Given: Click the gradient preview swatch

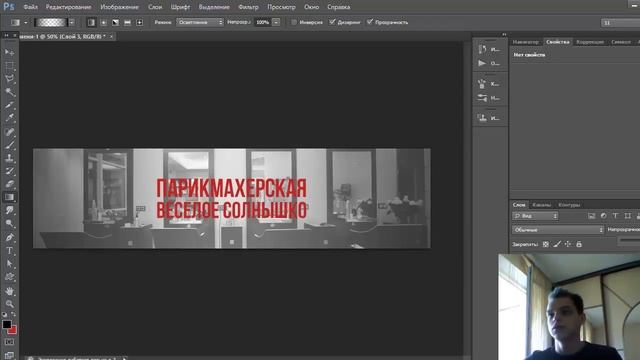Looking at the screenshot, I should pos(51,22).
